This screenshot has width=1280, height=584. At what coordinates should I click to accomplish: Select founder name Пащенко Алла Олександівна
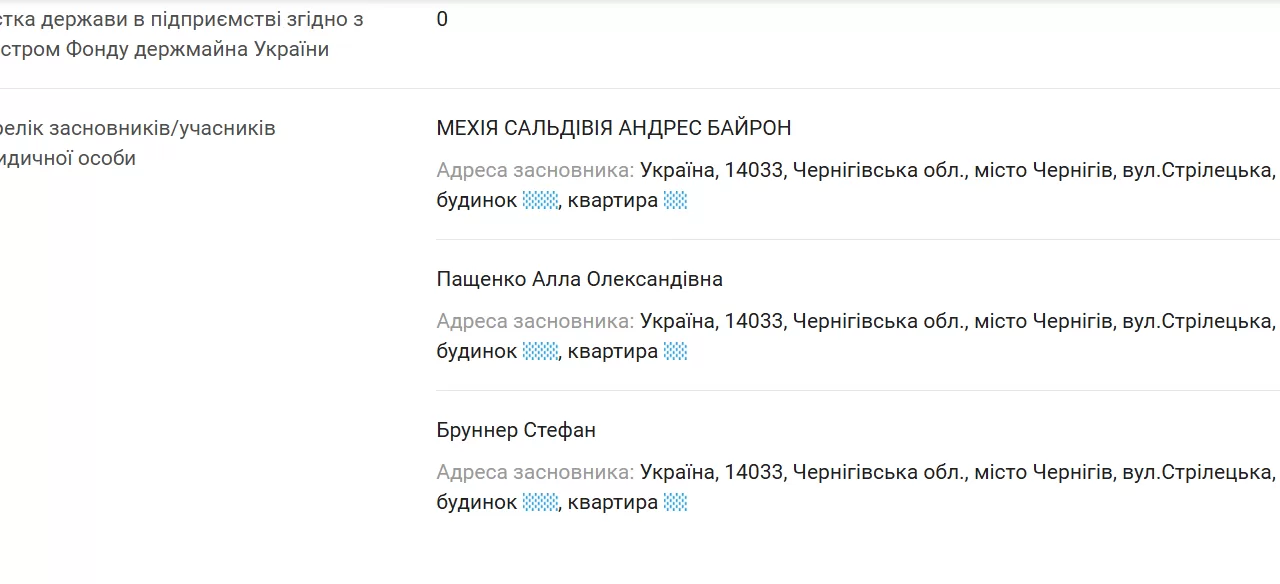point(579,279)
